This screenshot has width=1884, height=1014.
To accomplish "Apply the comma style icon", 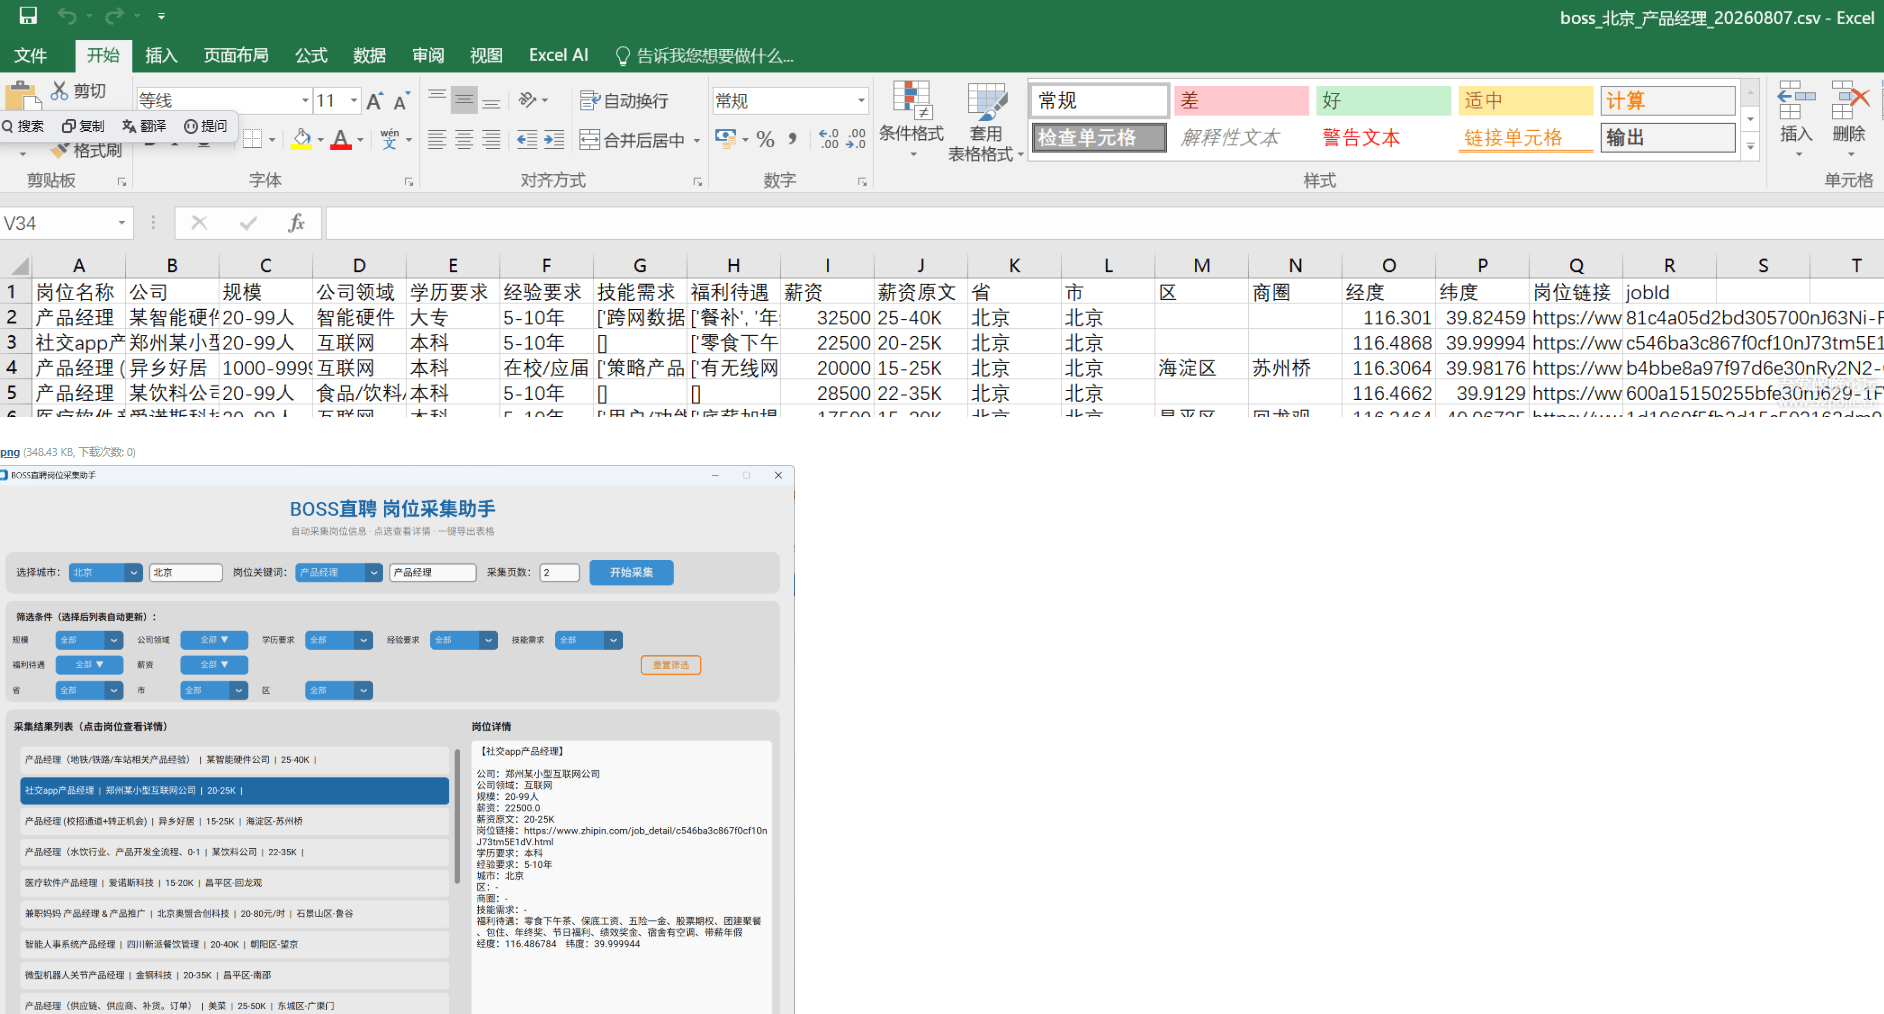I will pyautogui.click(x=793, y=139).
